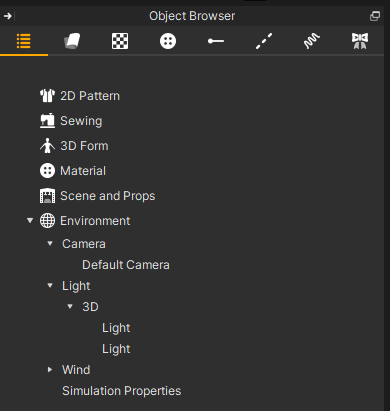Undock the Object Browser panel
Viewport: 390px width, 411px height.
click(375, 16)
